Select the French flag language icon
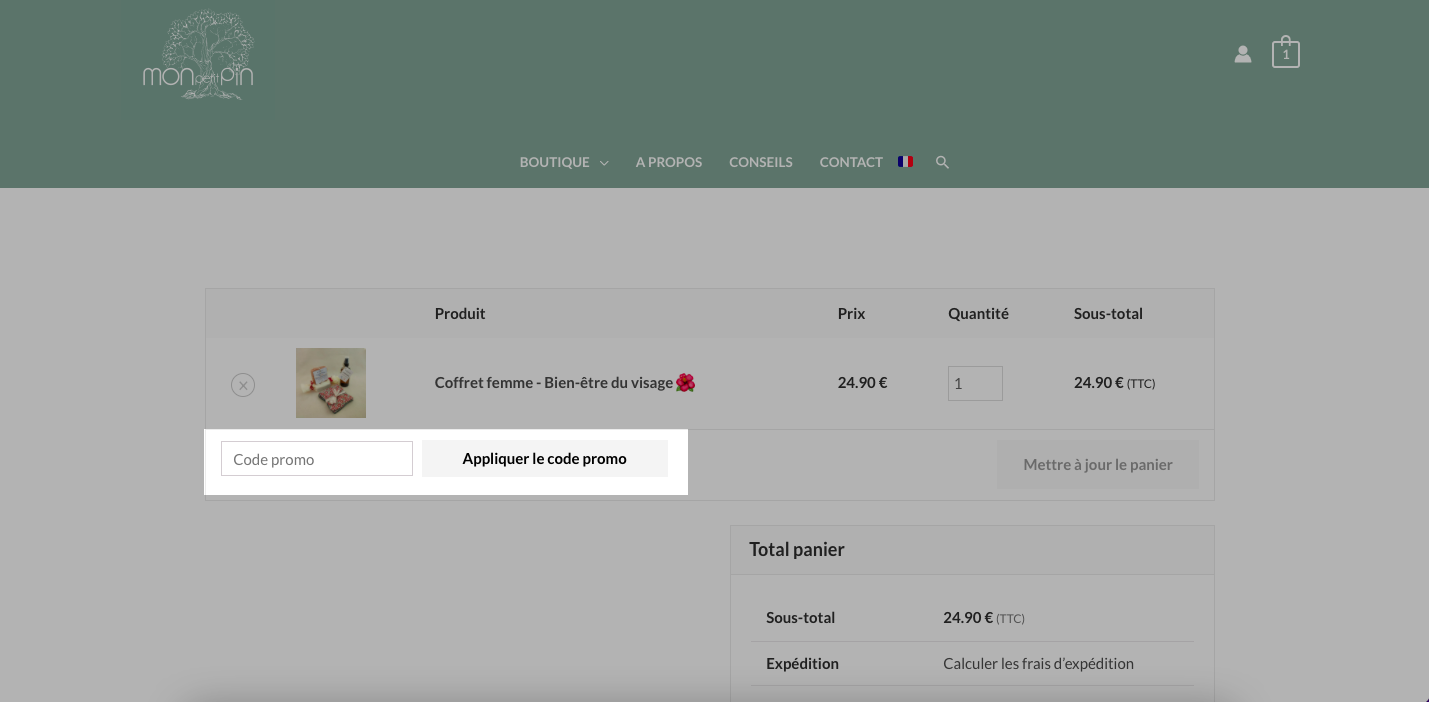Viewport: 1429px width, 702px height. (x=905, y=161)
